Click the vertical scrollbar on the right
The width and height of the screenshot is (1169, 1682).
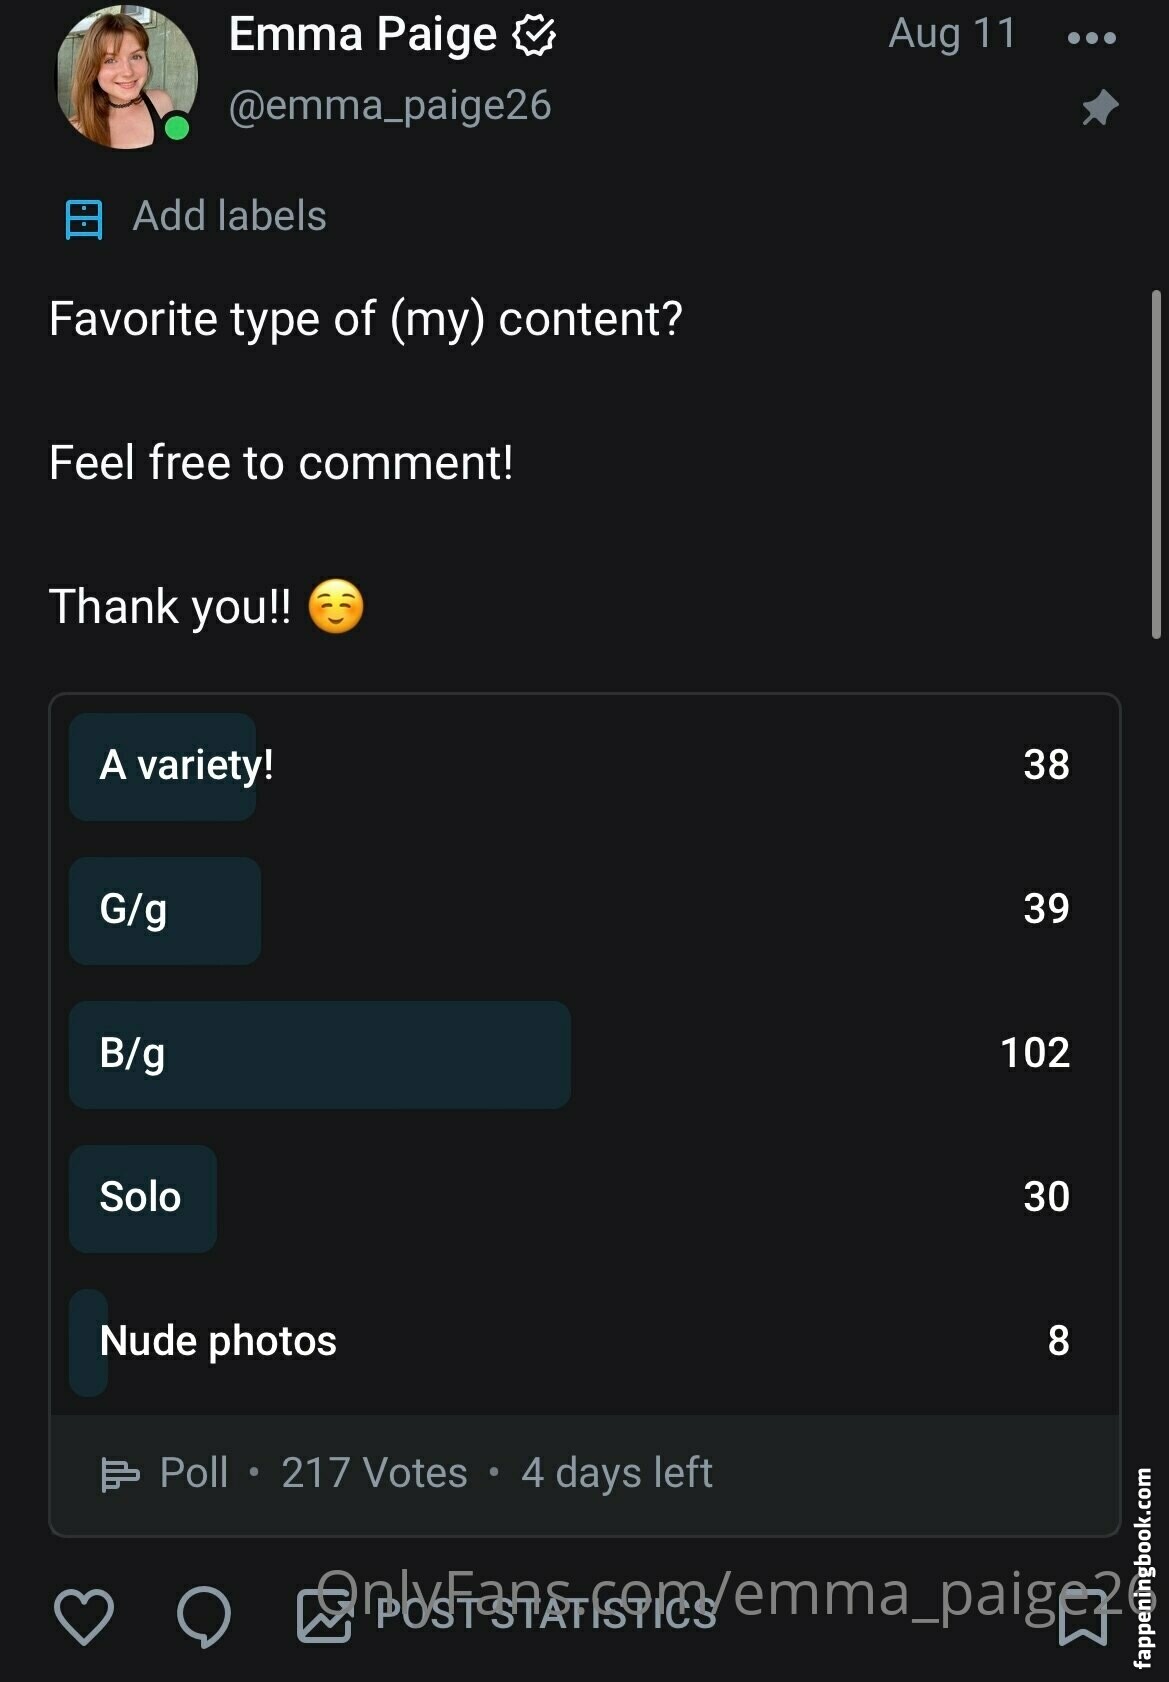[x=1156, y=465]
